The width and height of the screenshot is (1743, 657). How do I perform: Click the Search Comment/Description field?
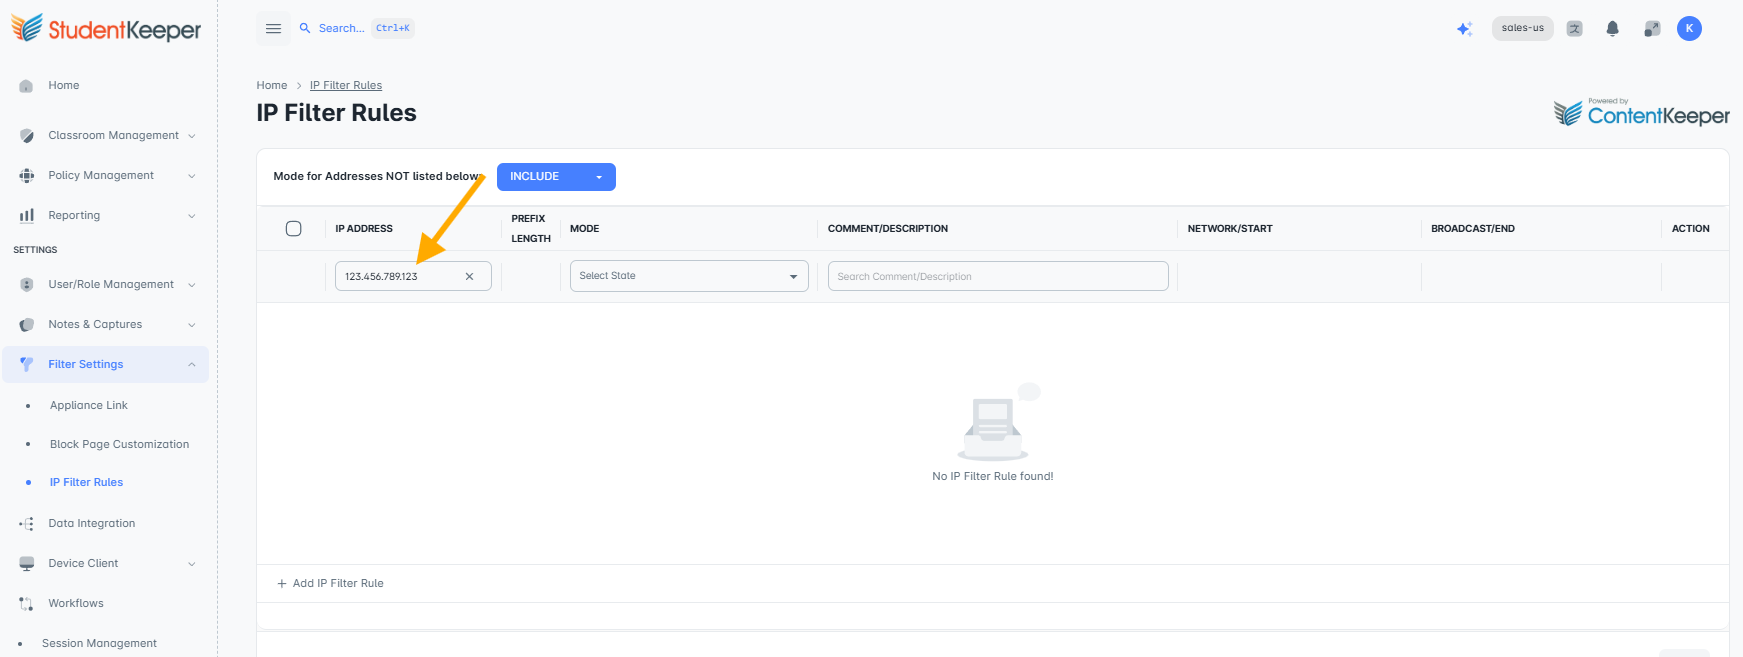(998, 276)
